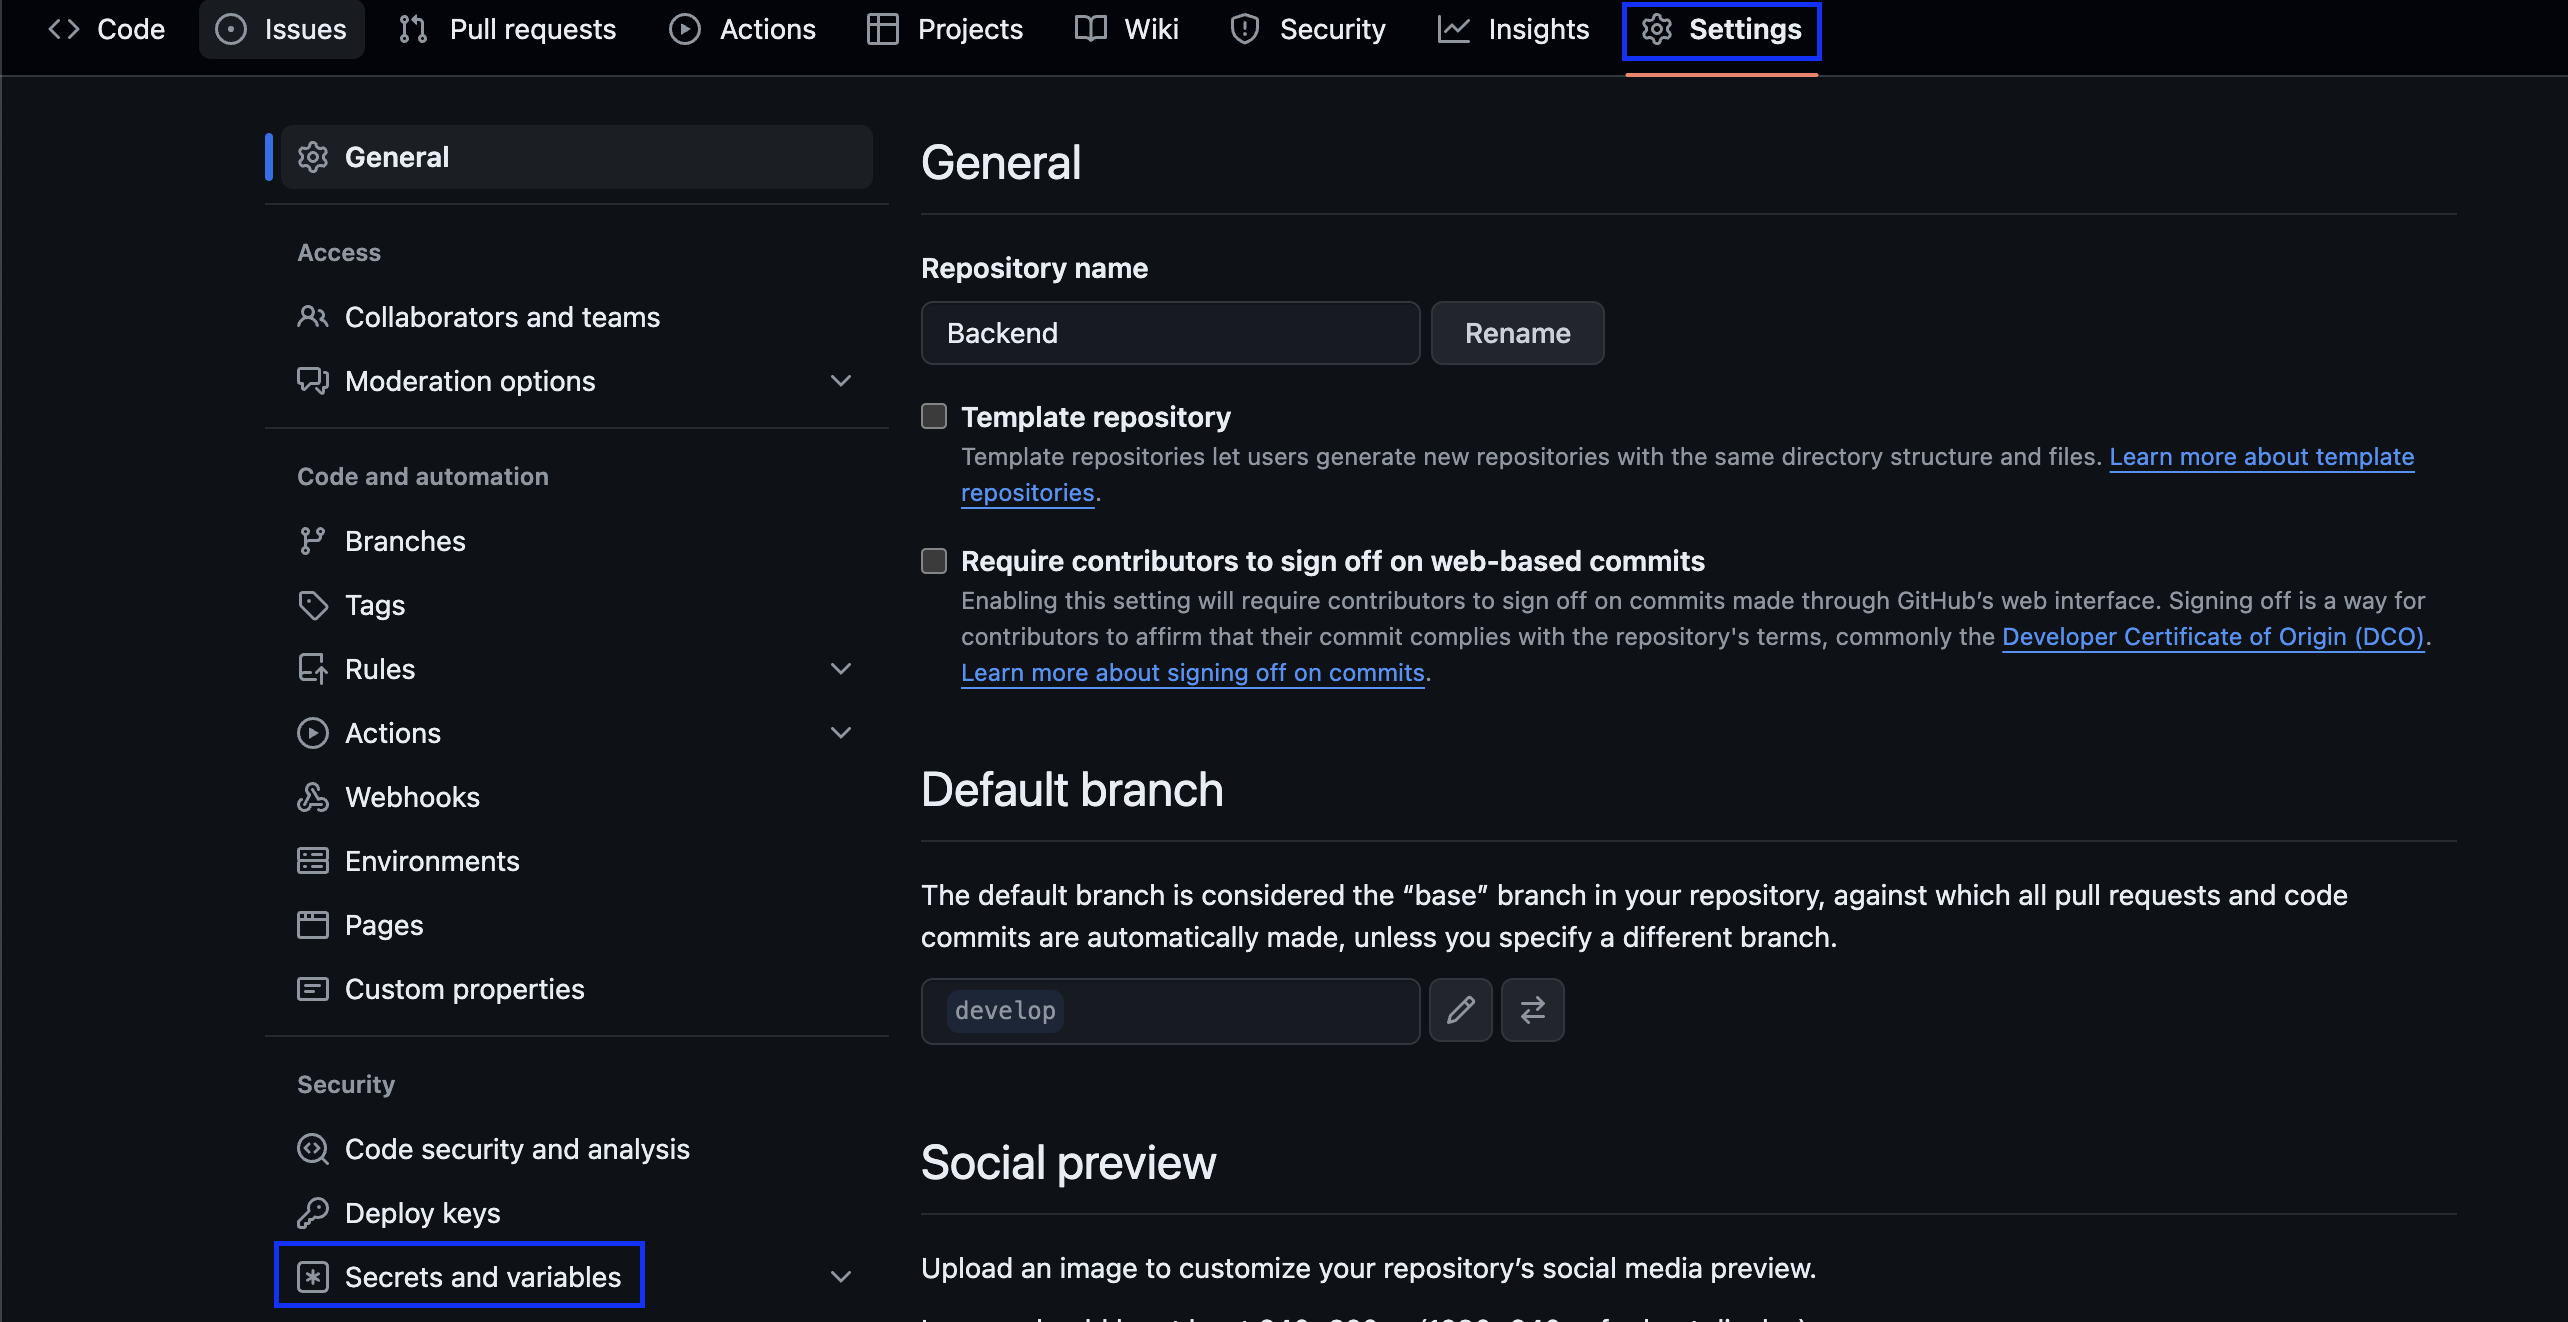
Task: Click the server icon beside Environments
Action: [313, 861]
